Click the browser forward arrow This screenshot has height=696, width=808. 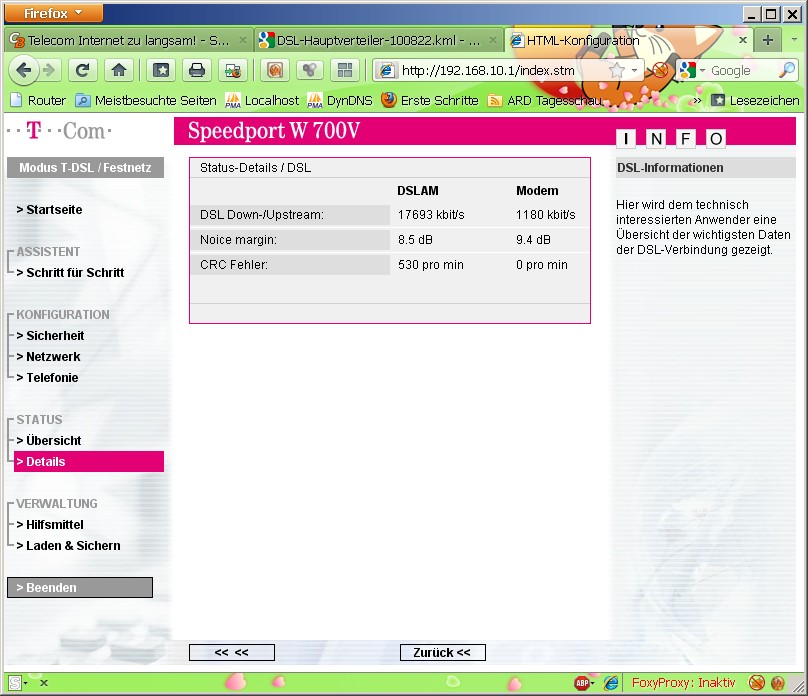[x=49, y=70]
